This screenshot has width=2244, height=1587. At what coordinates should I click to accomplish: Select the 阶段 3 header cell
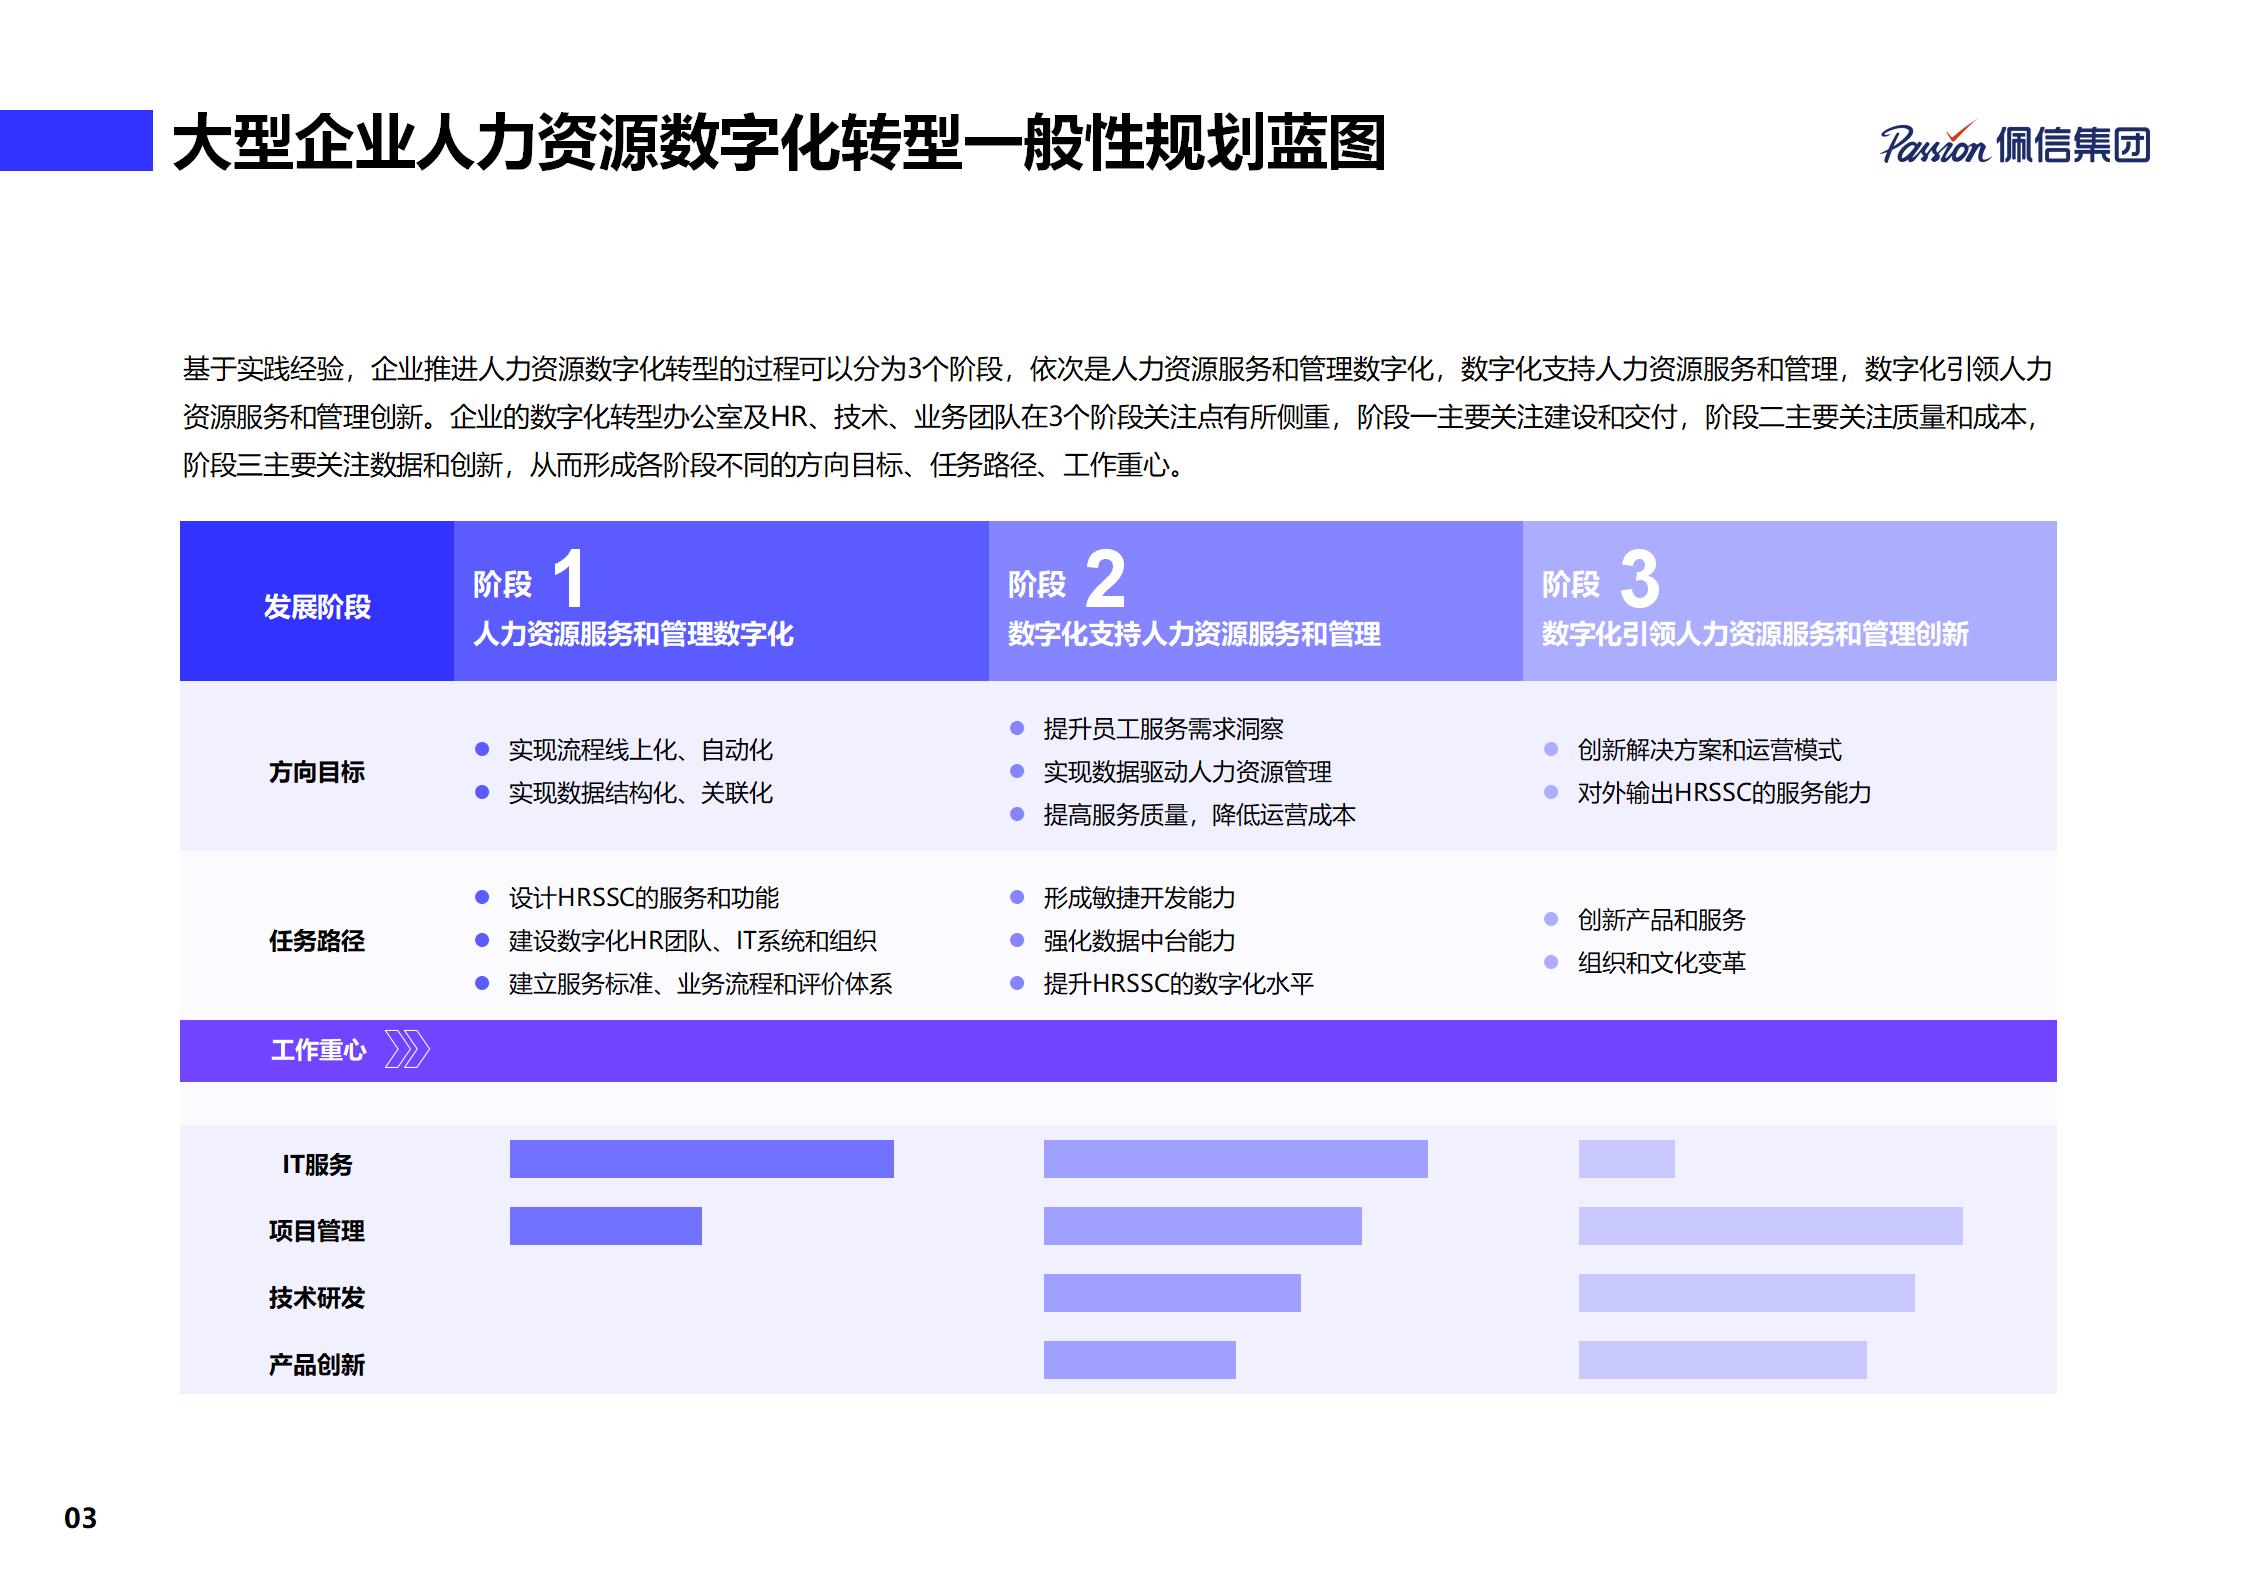1789,601
